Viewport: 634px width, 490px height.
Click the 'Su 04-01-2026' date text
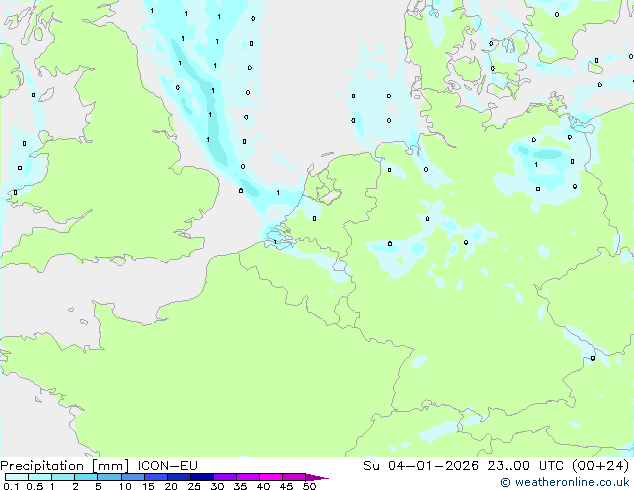[x=421, y=466]
